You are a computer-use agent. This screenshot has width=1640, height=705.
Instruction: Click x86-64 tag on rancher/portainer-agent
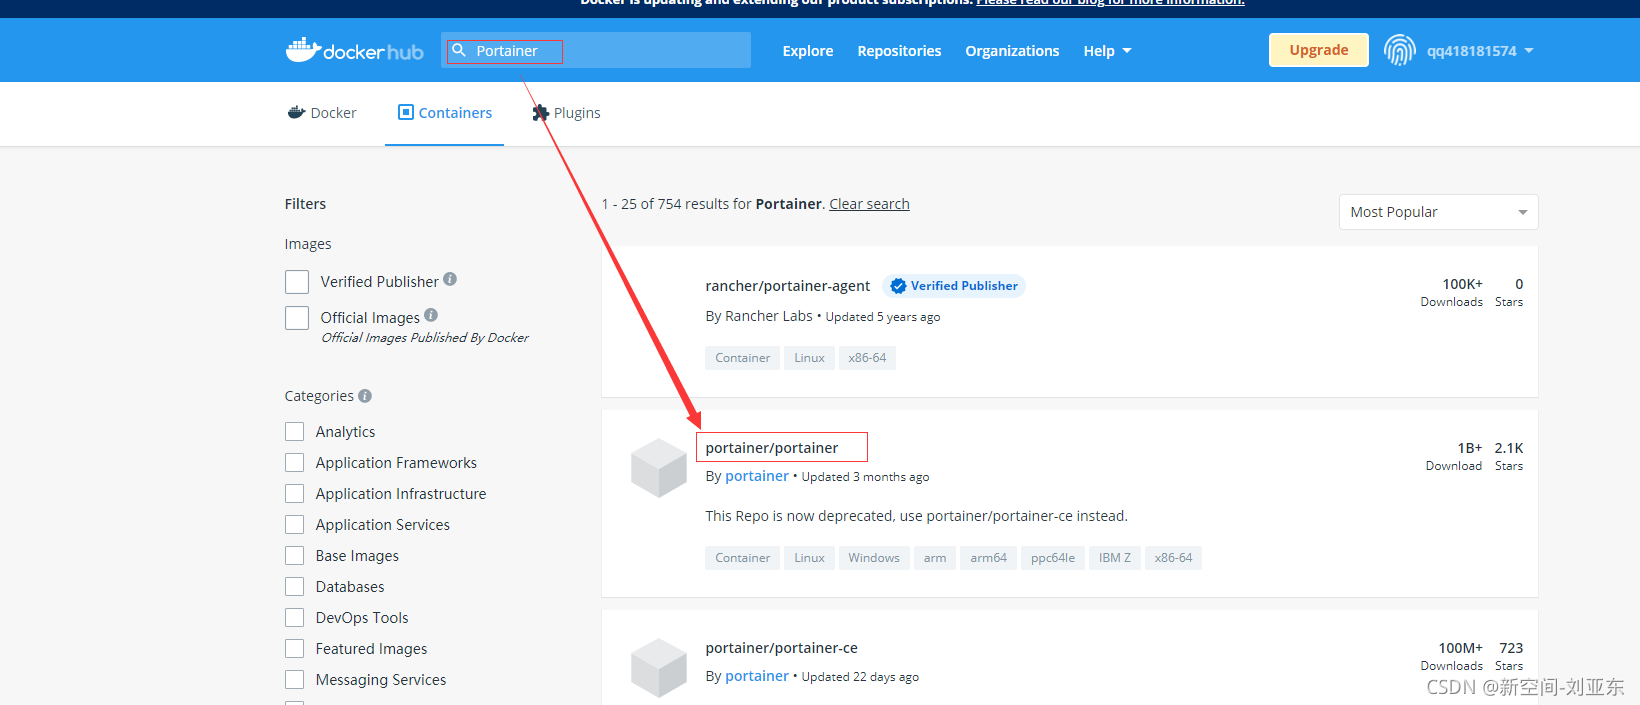click(x=867, y=358)
